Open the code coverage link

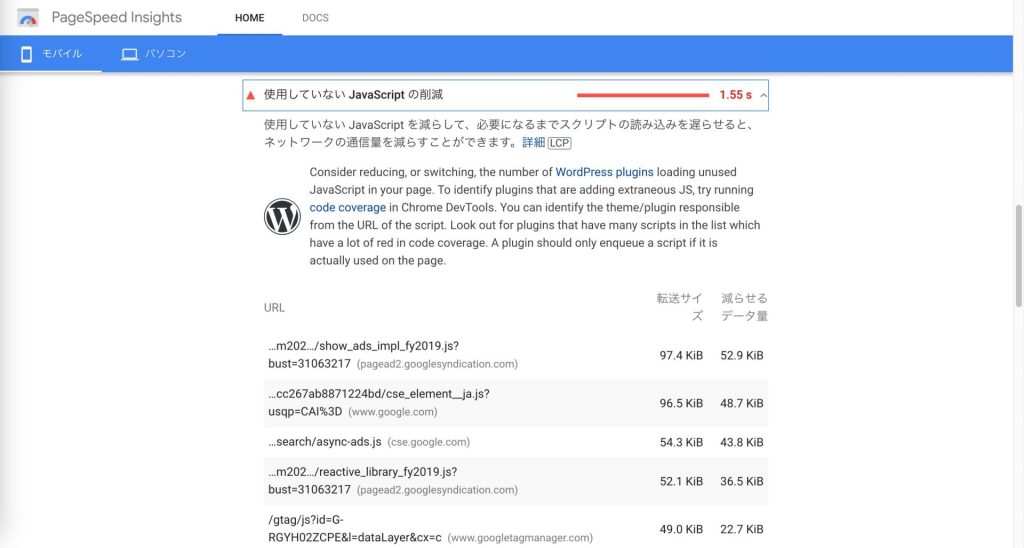coord(347,207)
